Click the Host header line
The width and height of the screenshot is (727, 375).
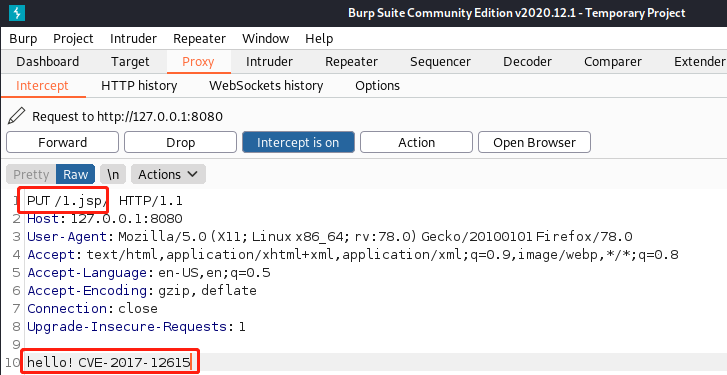coord(105,218)
